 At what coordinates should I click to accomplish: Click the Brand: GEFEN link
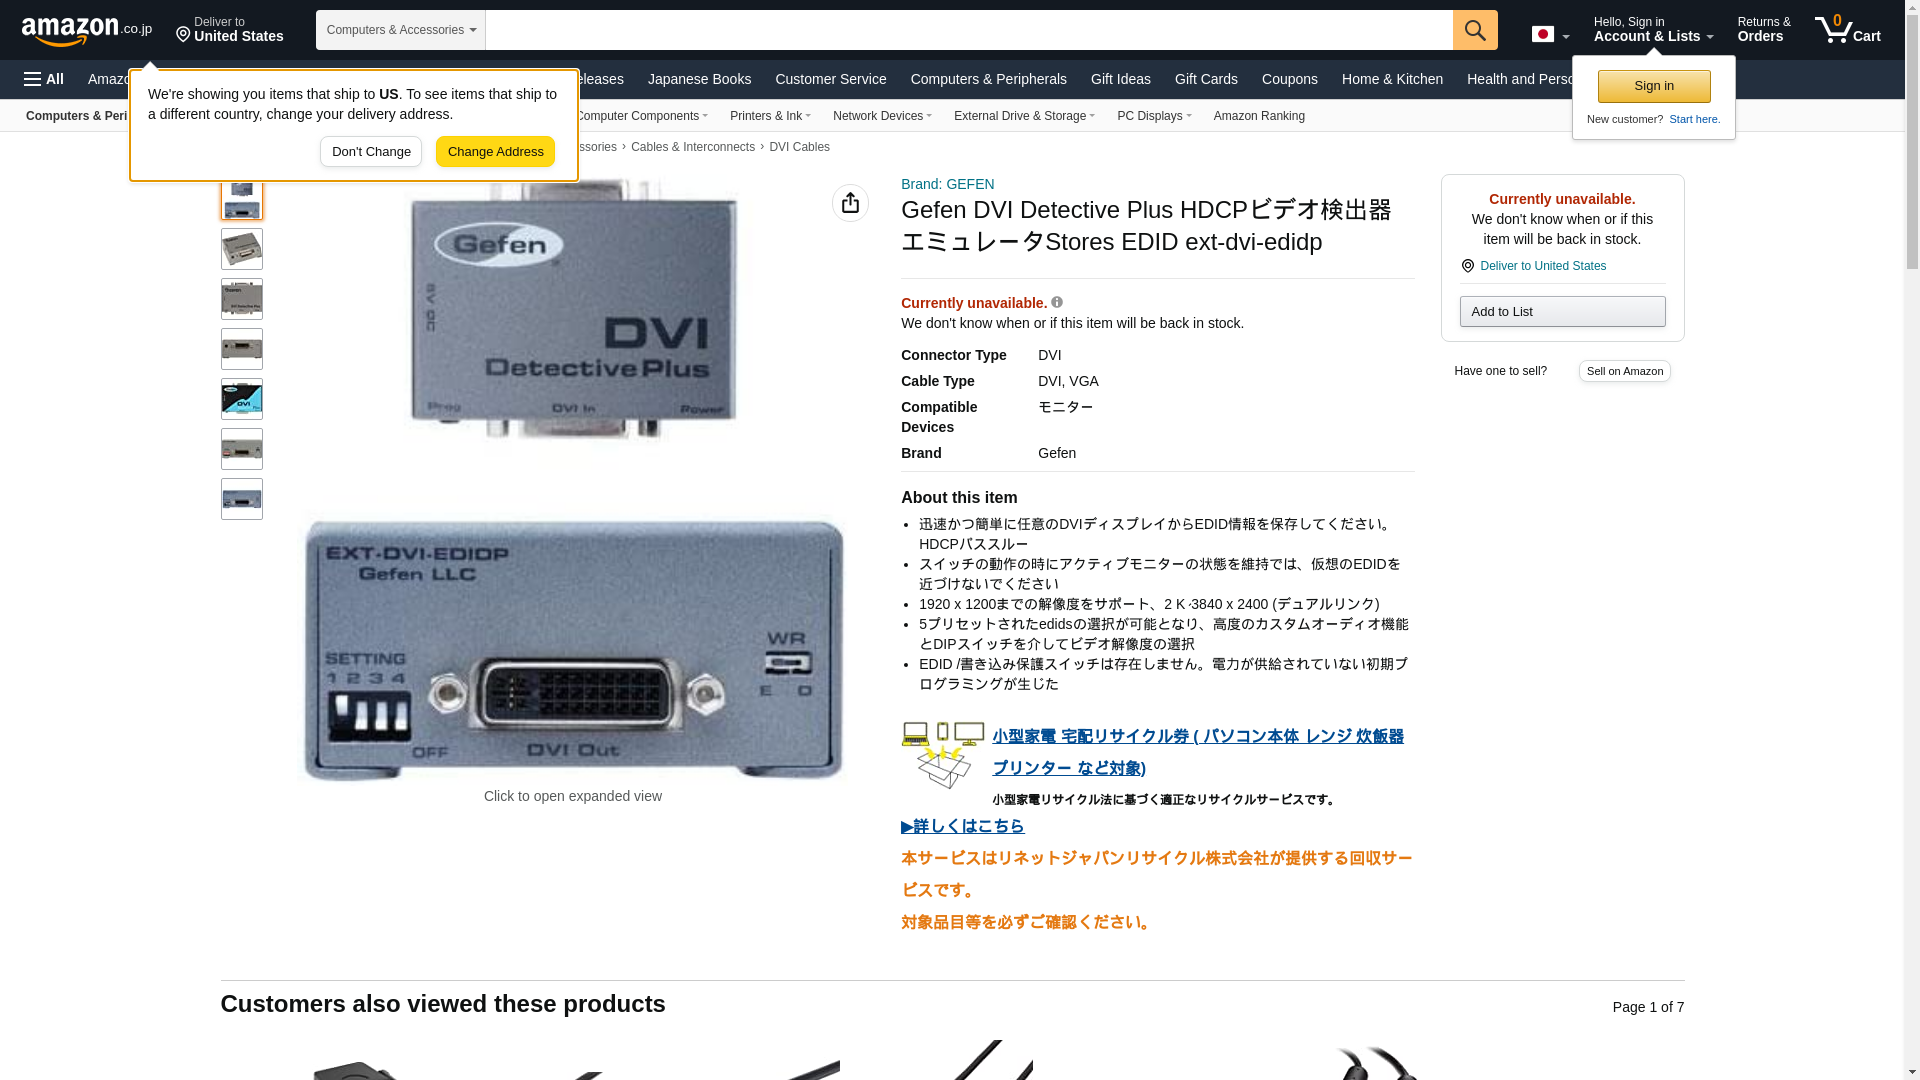[x=947, y=184]
